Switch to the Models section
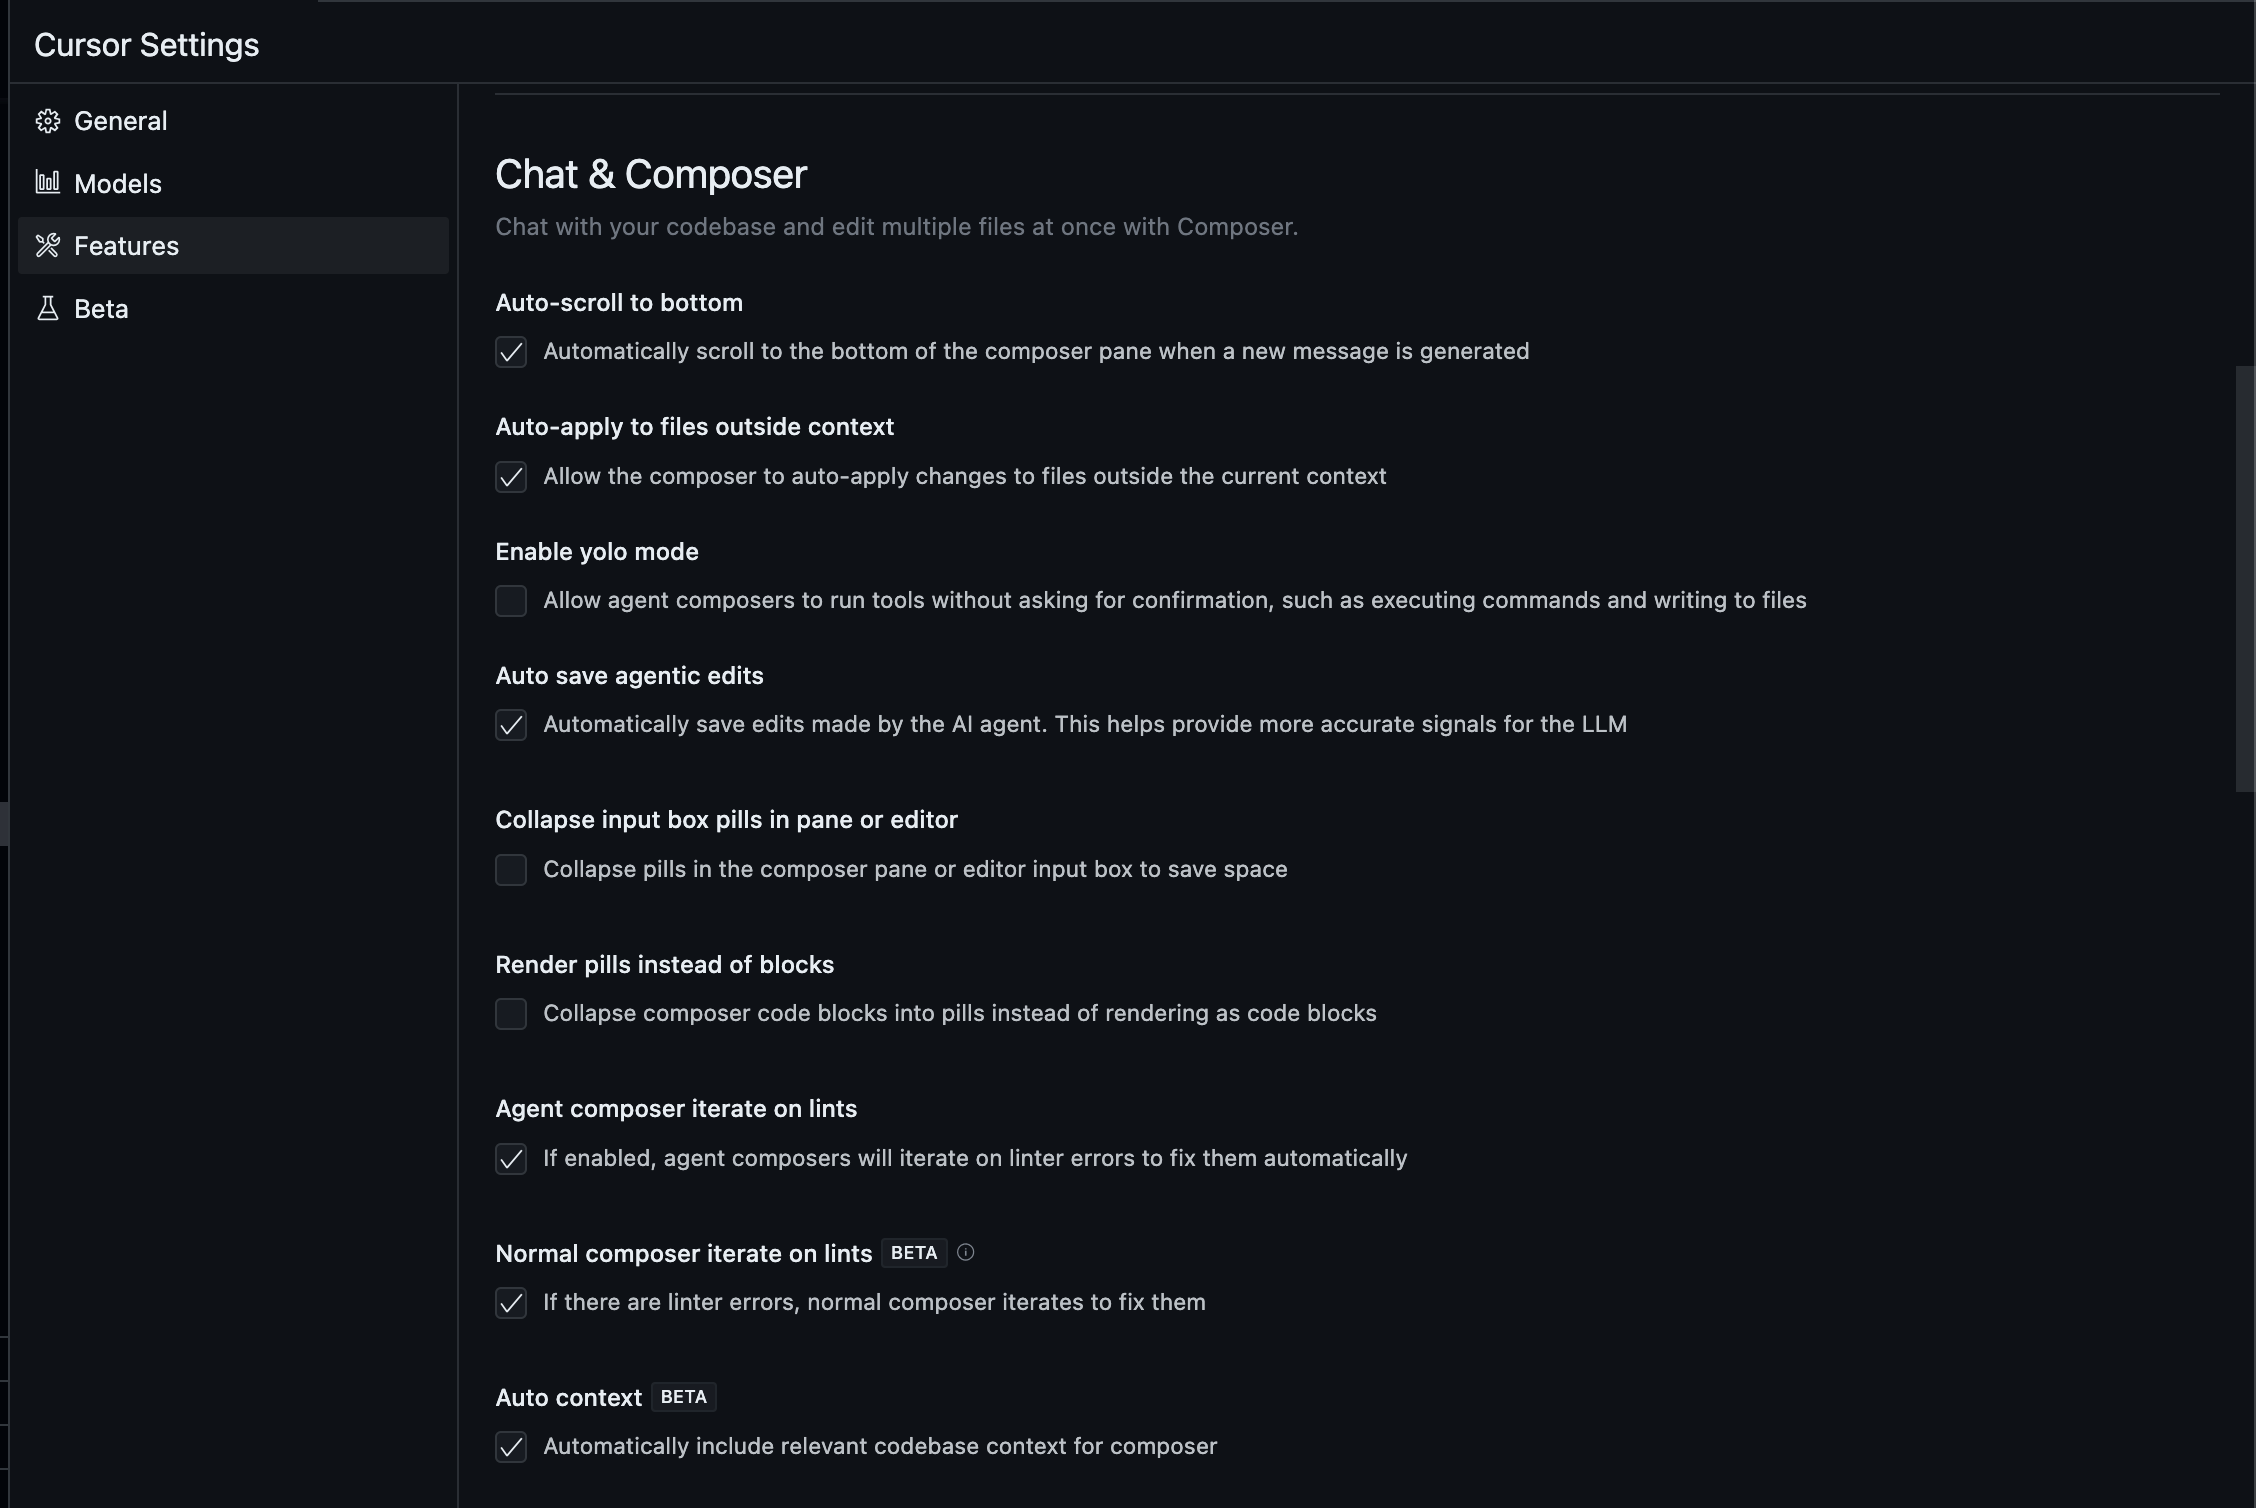This screenshot has width=2256, height=1508. point(118,184)
